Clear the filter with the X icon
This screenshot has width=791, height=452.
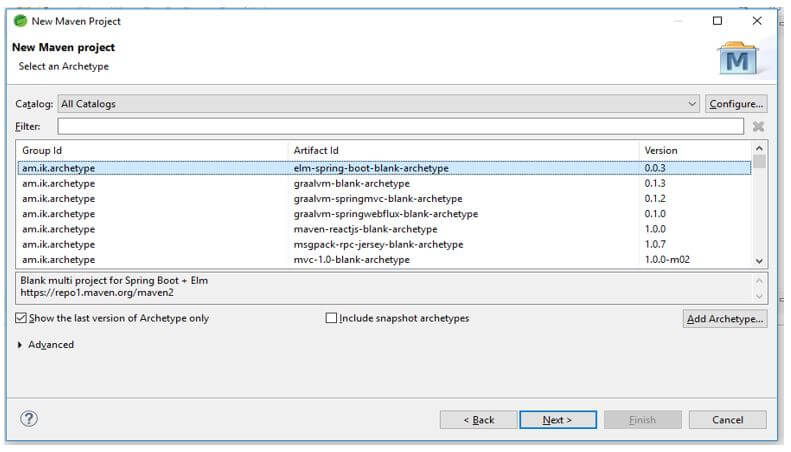[x=758, y=127]
